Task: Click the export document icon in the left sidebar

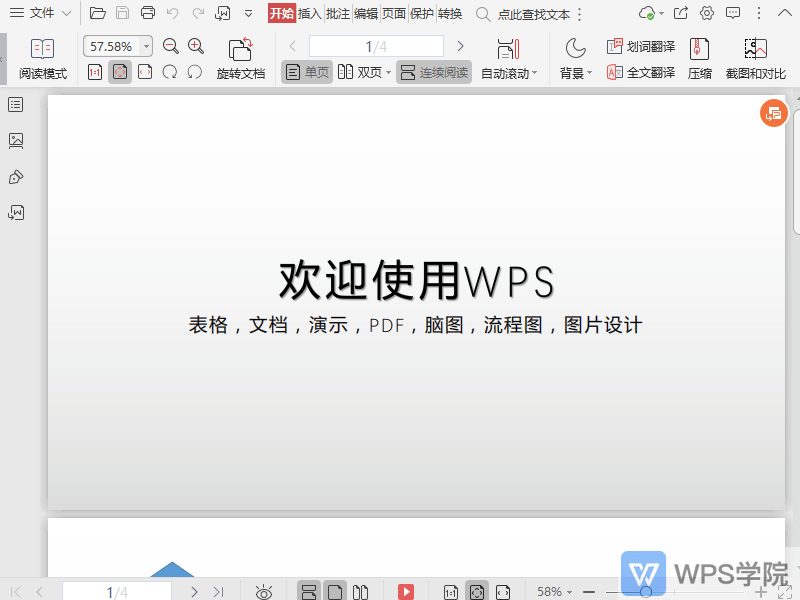Action: (15, 212)
